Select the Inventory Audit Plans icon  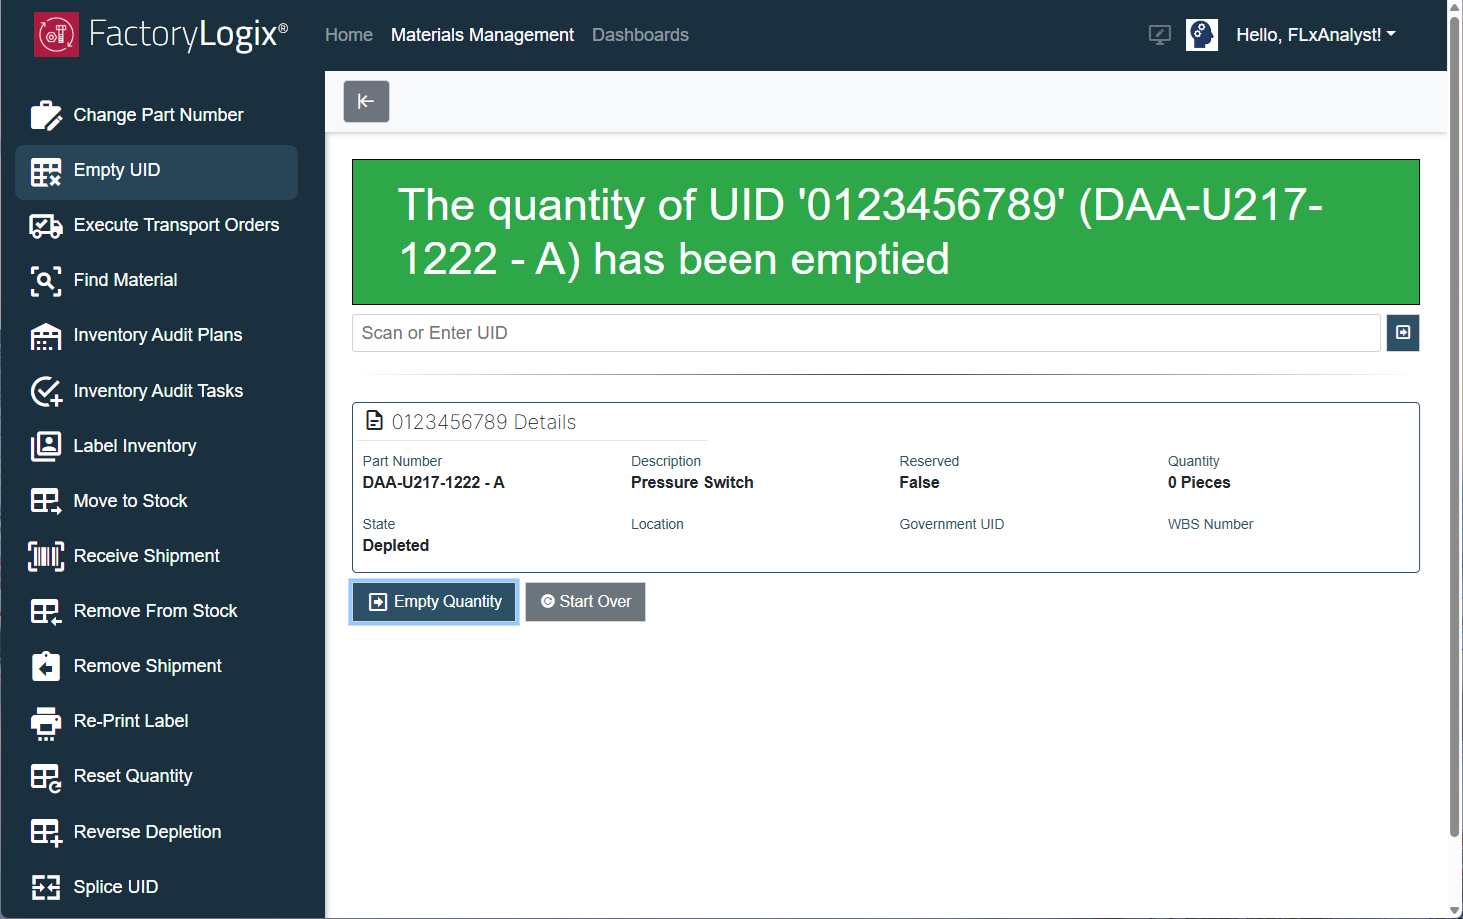click(x=46, y=335)
